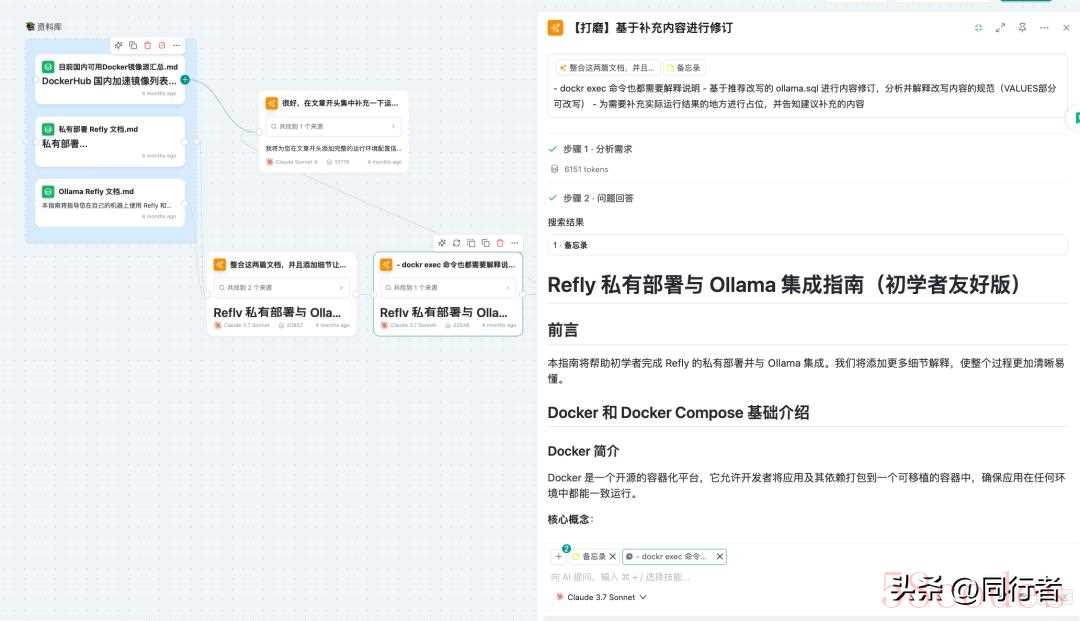Click the green plus handle on DockerHub node
The height and width of the screenshot is (621, 1080).
click(x=185, y=79)
